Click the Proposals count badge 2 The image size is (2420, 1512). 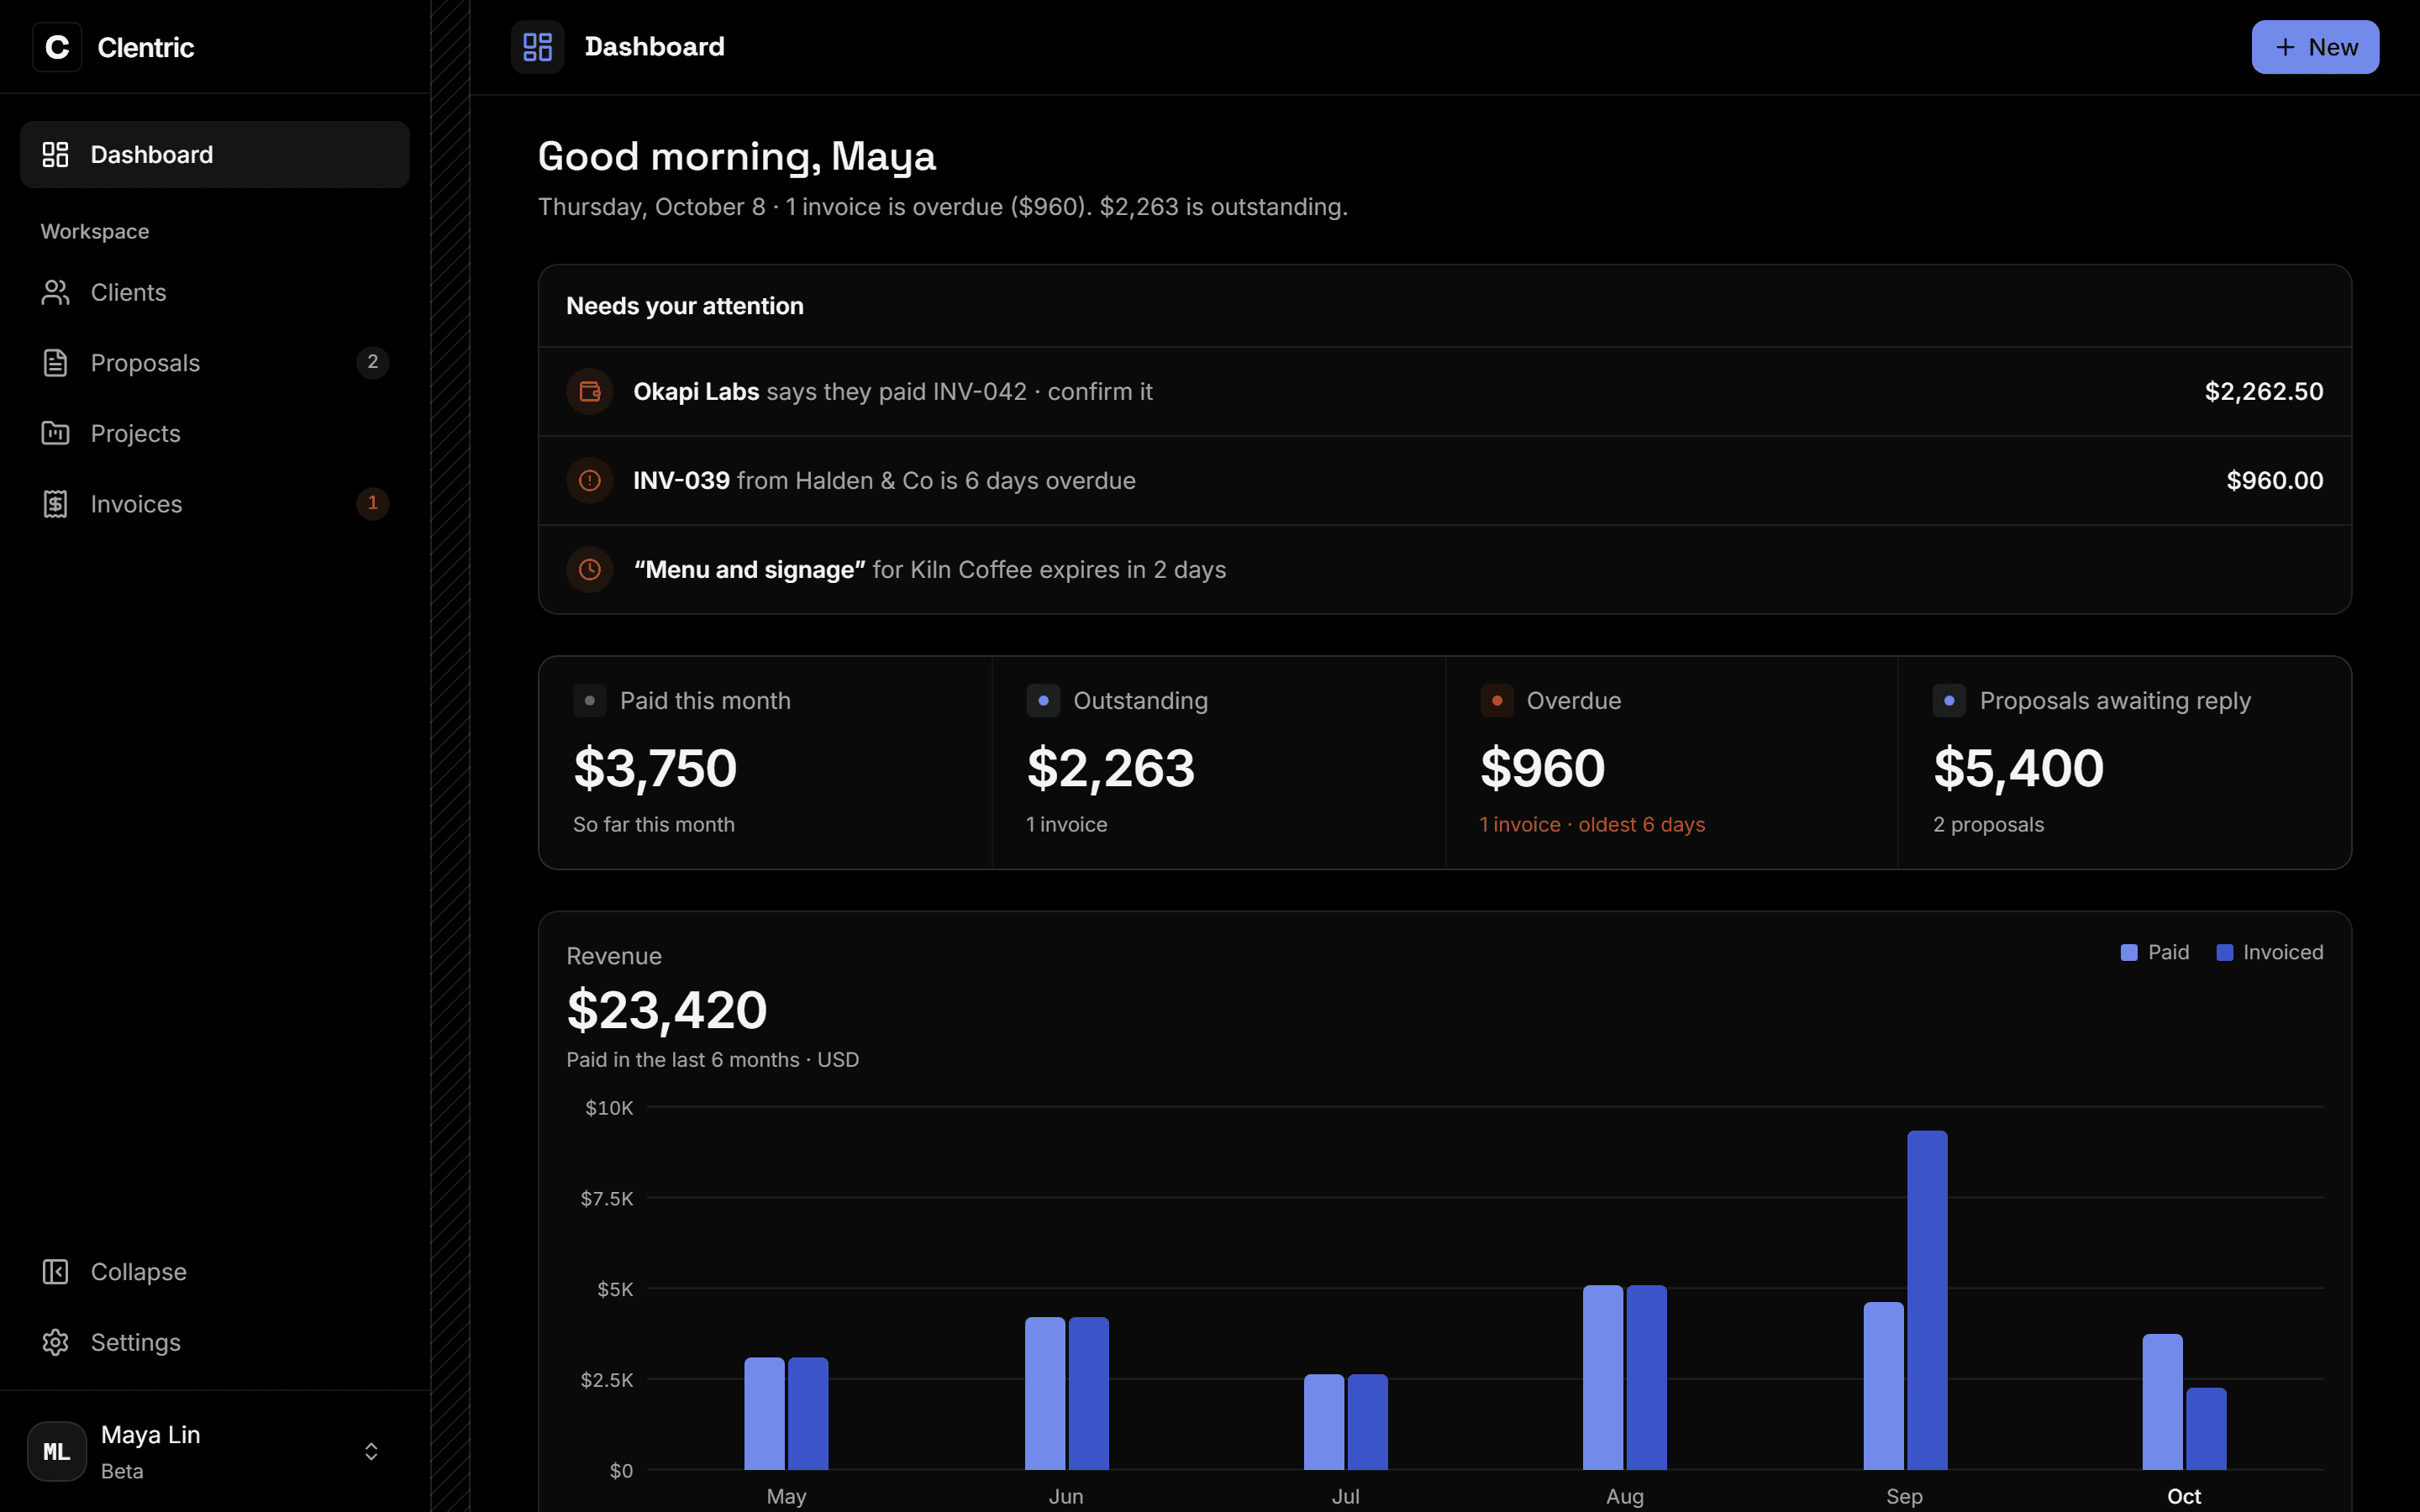373,362
